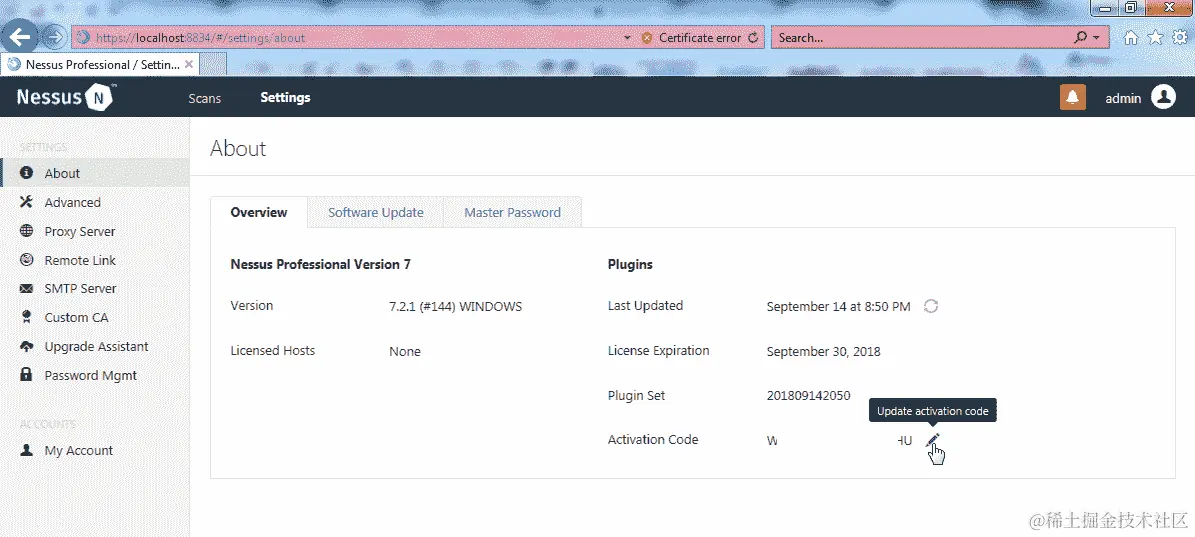Go to the Scans page
The image size is (1195, 537).
[204, 98]
